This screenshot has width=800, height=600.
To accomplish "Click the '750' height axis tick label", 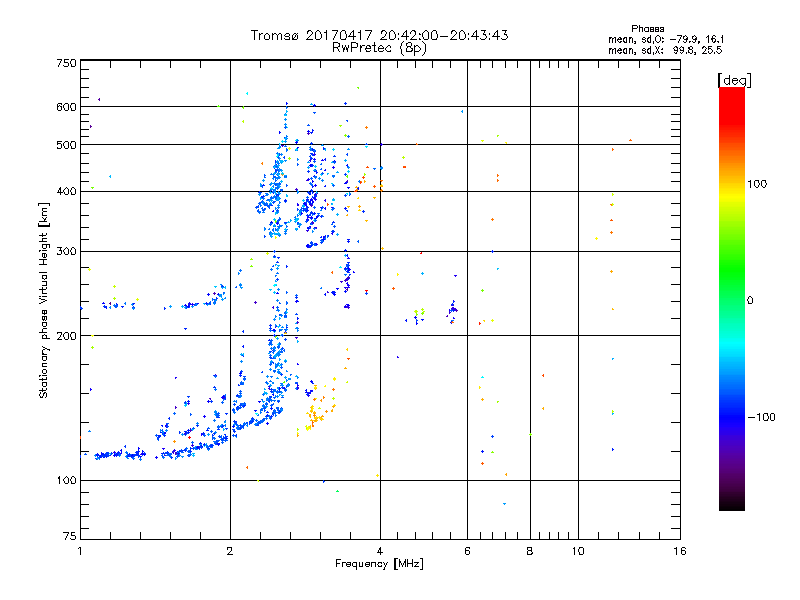I will [x=66, y=63].
